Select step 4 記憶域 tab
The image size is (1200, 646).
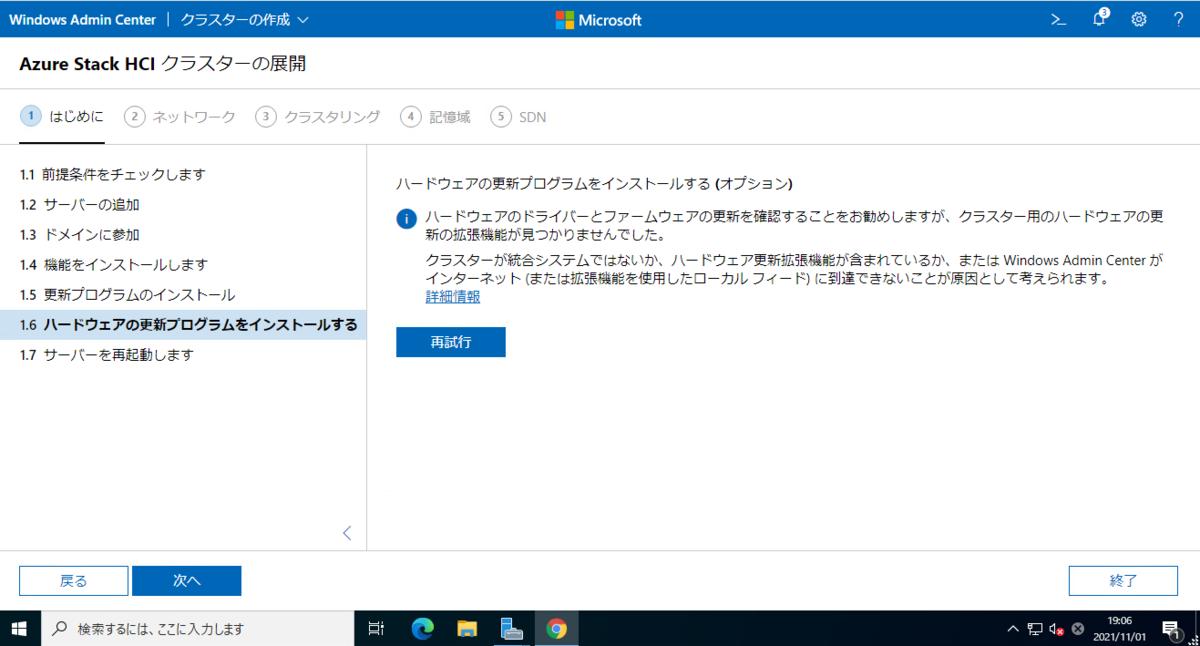(435, 117)
